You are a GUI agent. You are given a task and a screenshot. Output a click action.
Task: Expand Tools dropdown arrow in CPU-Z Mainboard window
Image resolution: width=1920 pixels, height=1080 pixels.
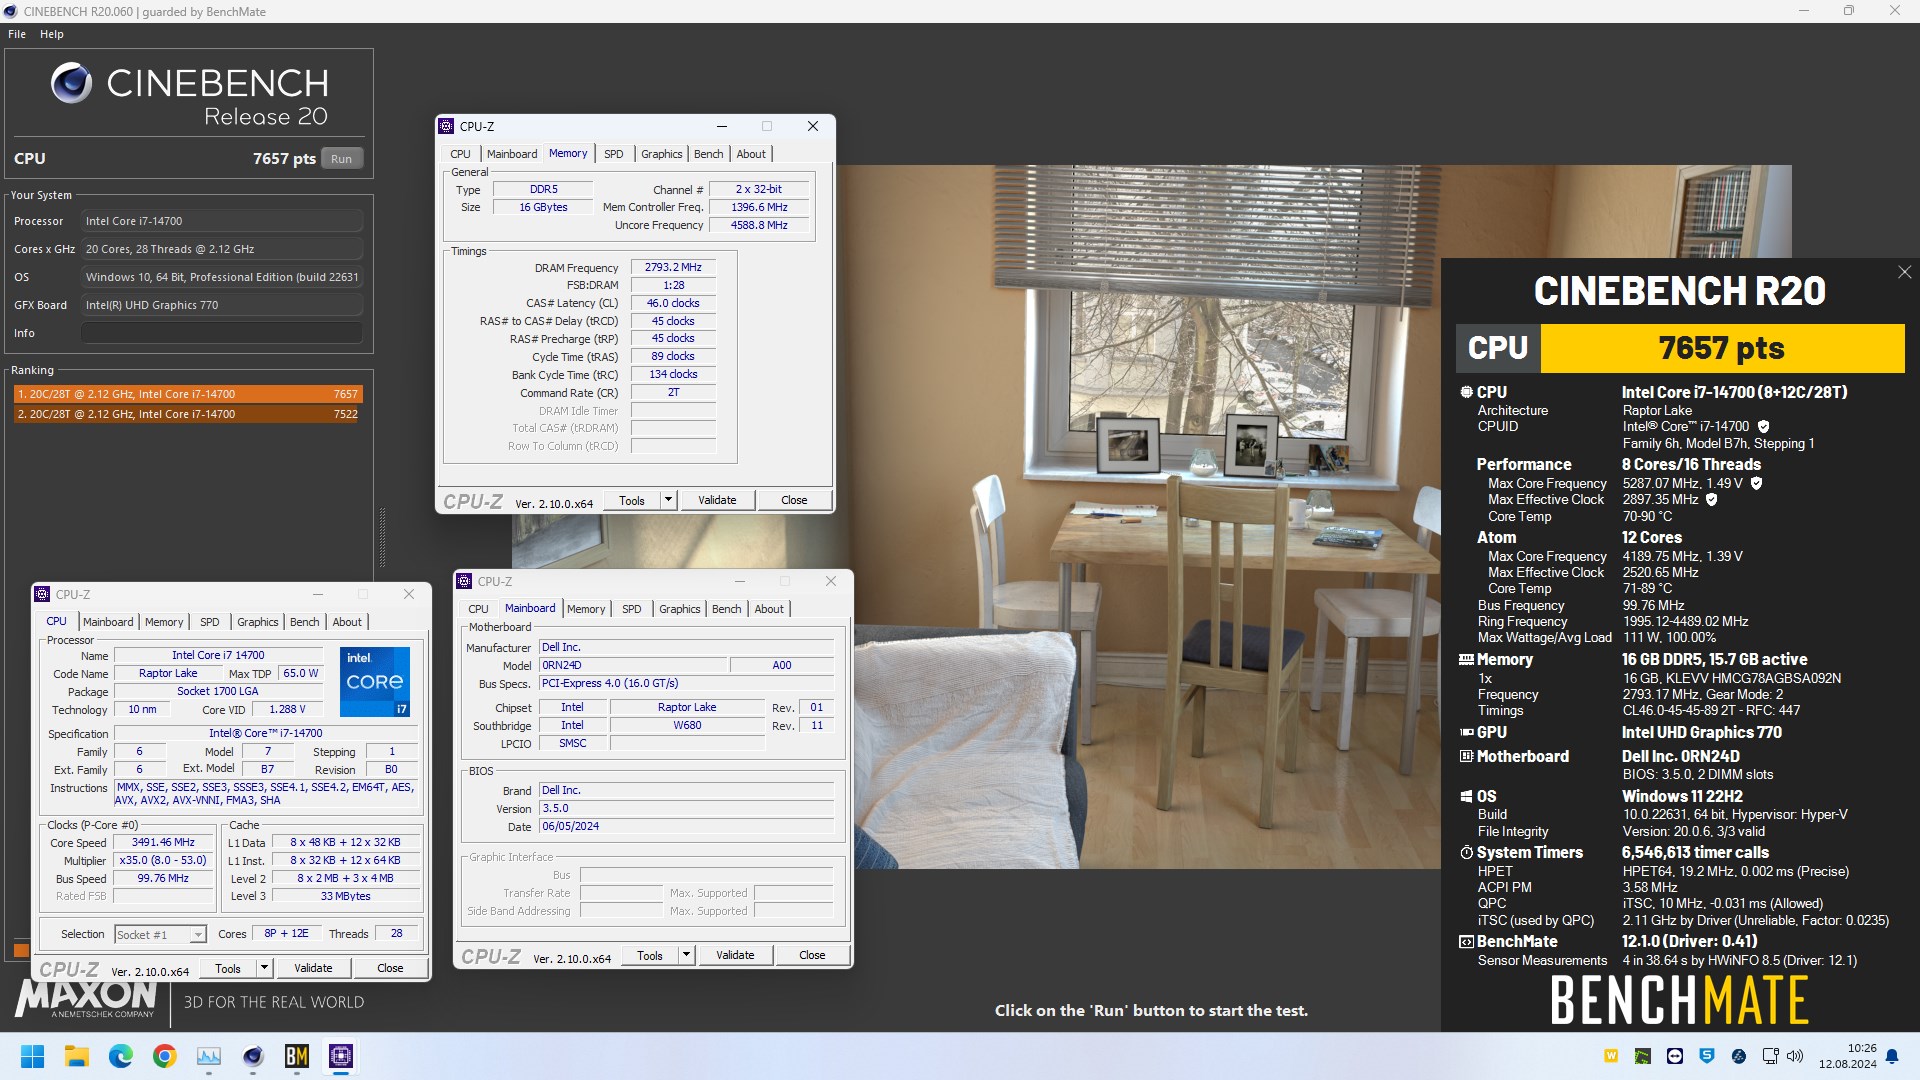(x=686, y=955)
